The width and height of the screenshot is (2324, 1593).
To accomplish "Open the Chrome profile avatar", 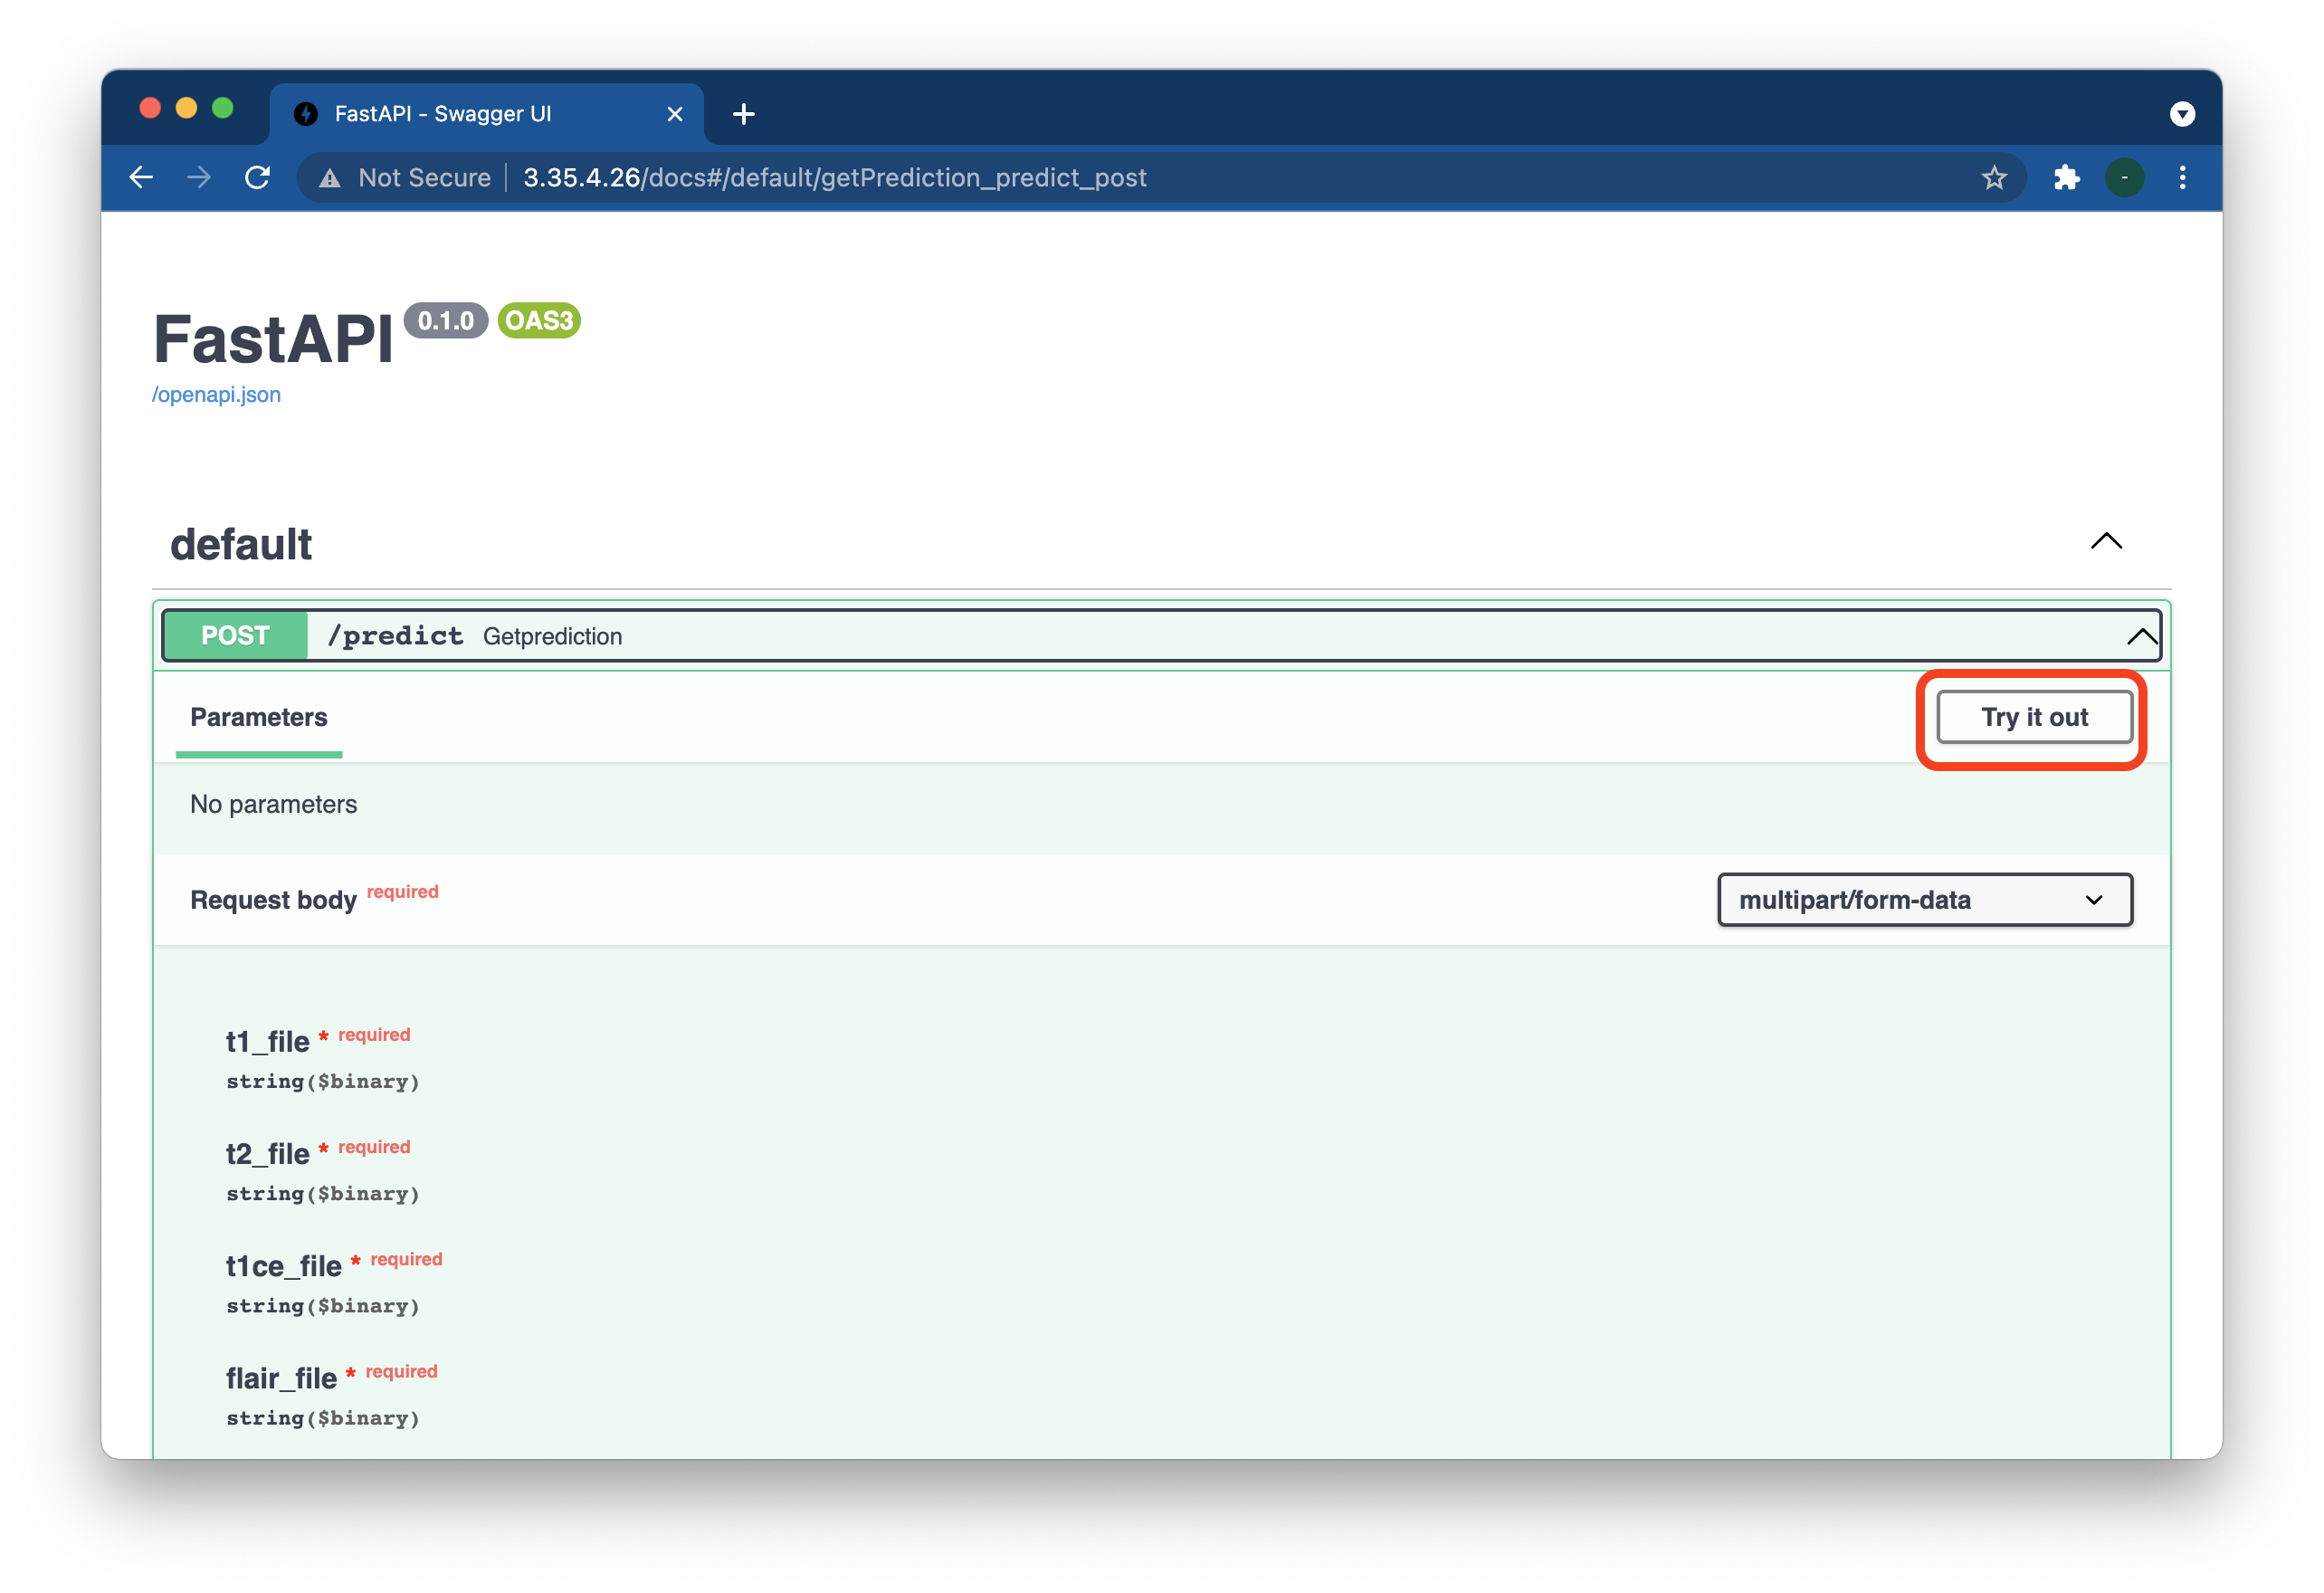I will click(x=2124, y=178).
